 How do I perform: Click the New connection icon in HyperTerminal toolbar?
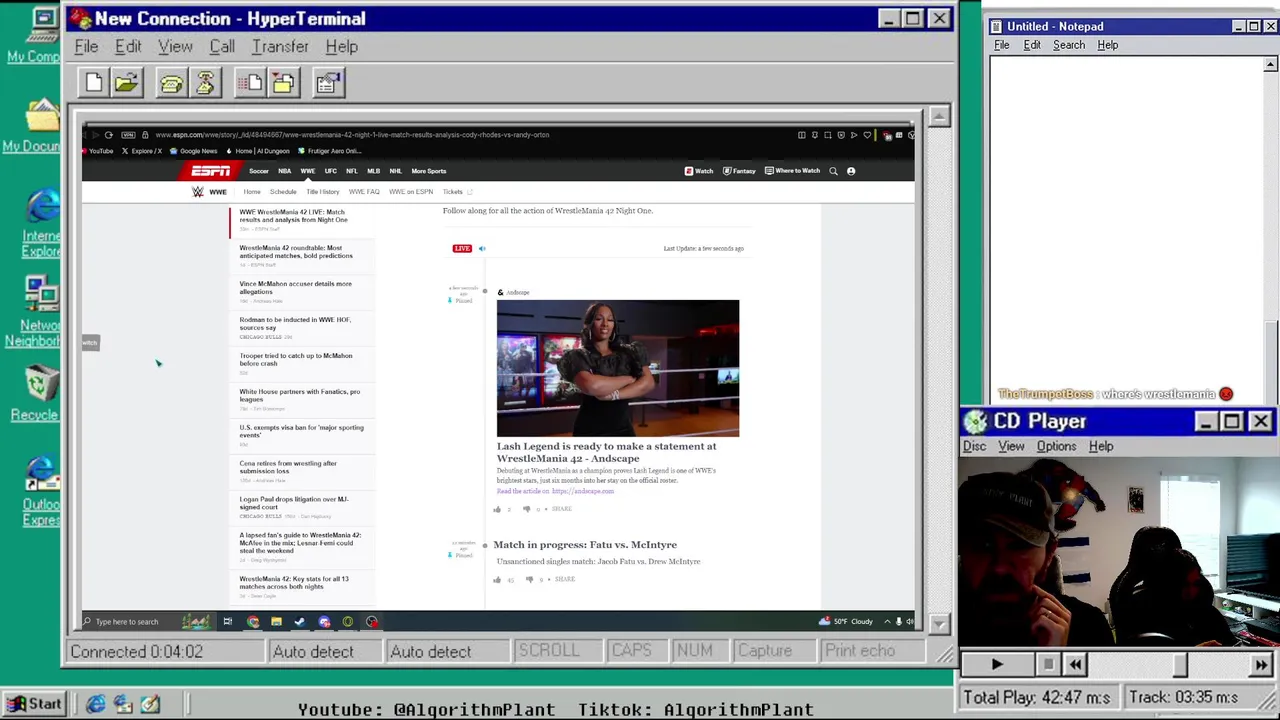point(93,83)
